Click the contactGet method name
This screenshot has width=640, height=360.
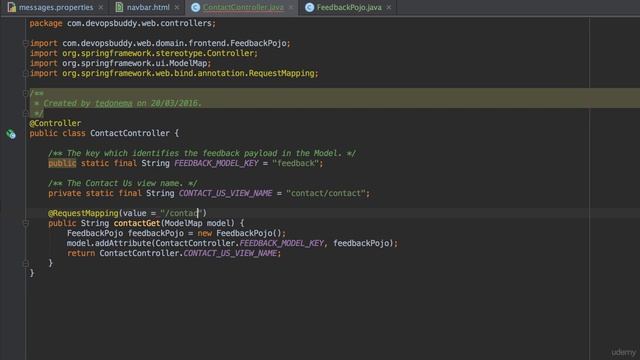click(137, 223)
